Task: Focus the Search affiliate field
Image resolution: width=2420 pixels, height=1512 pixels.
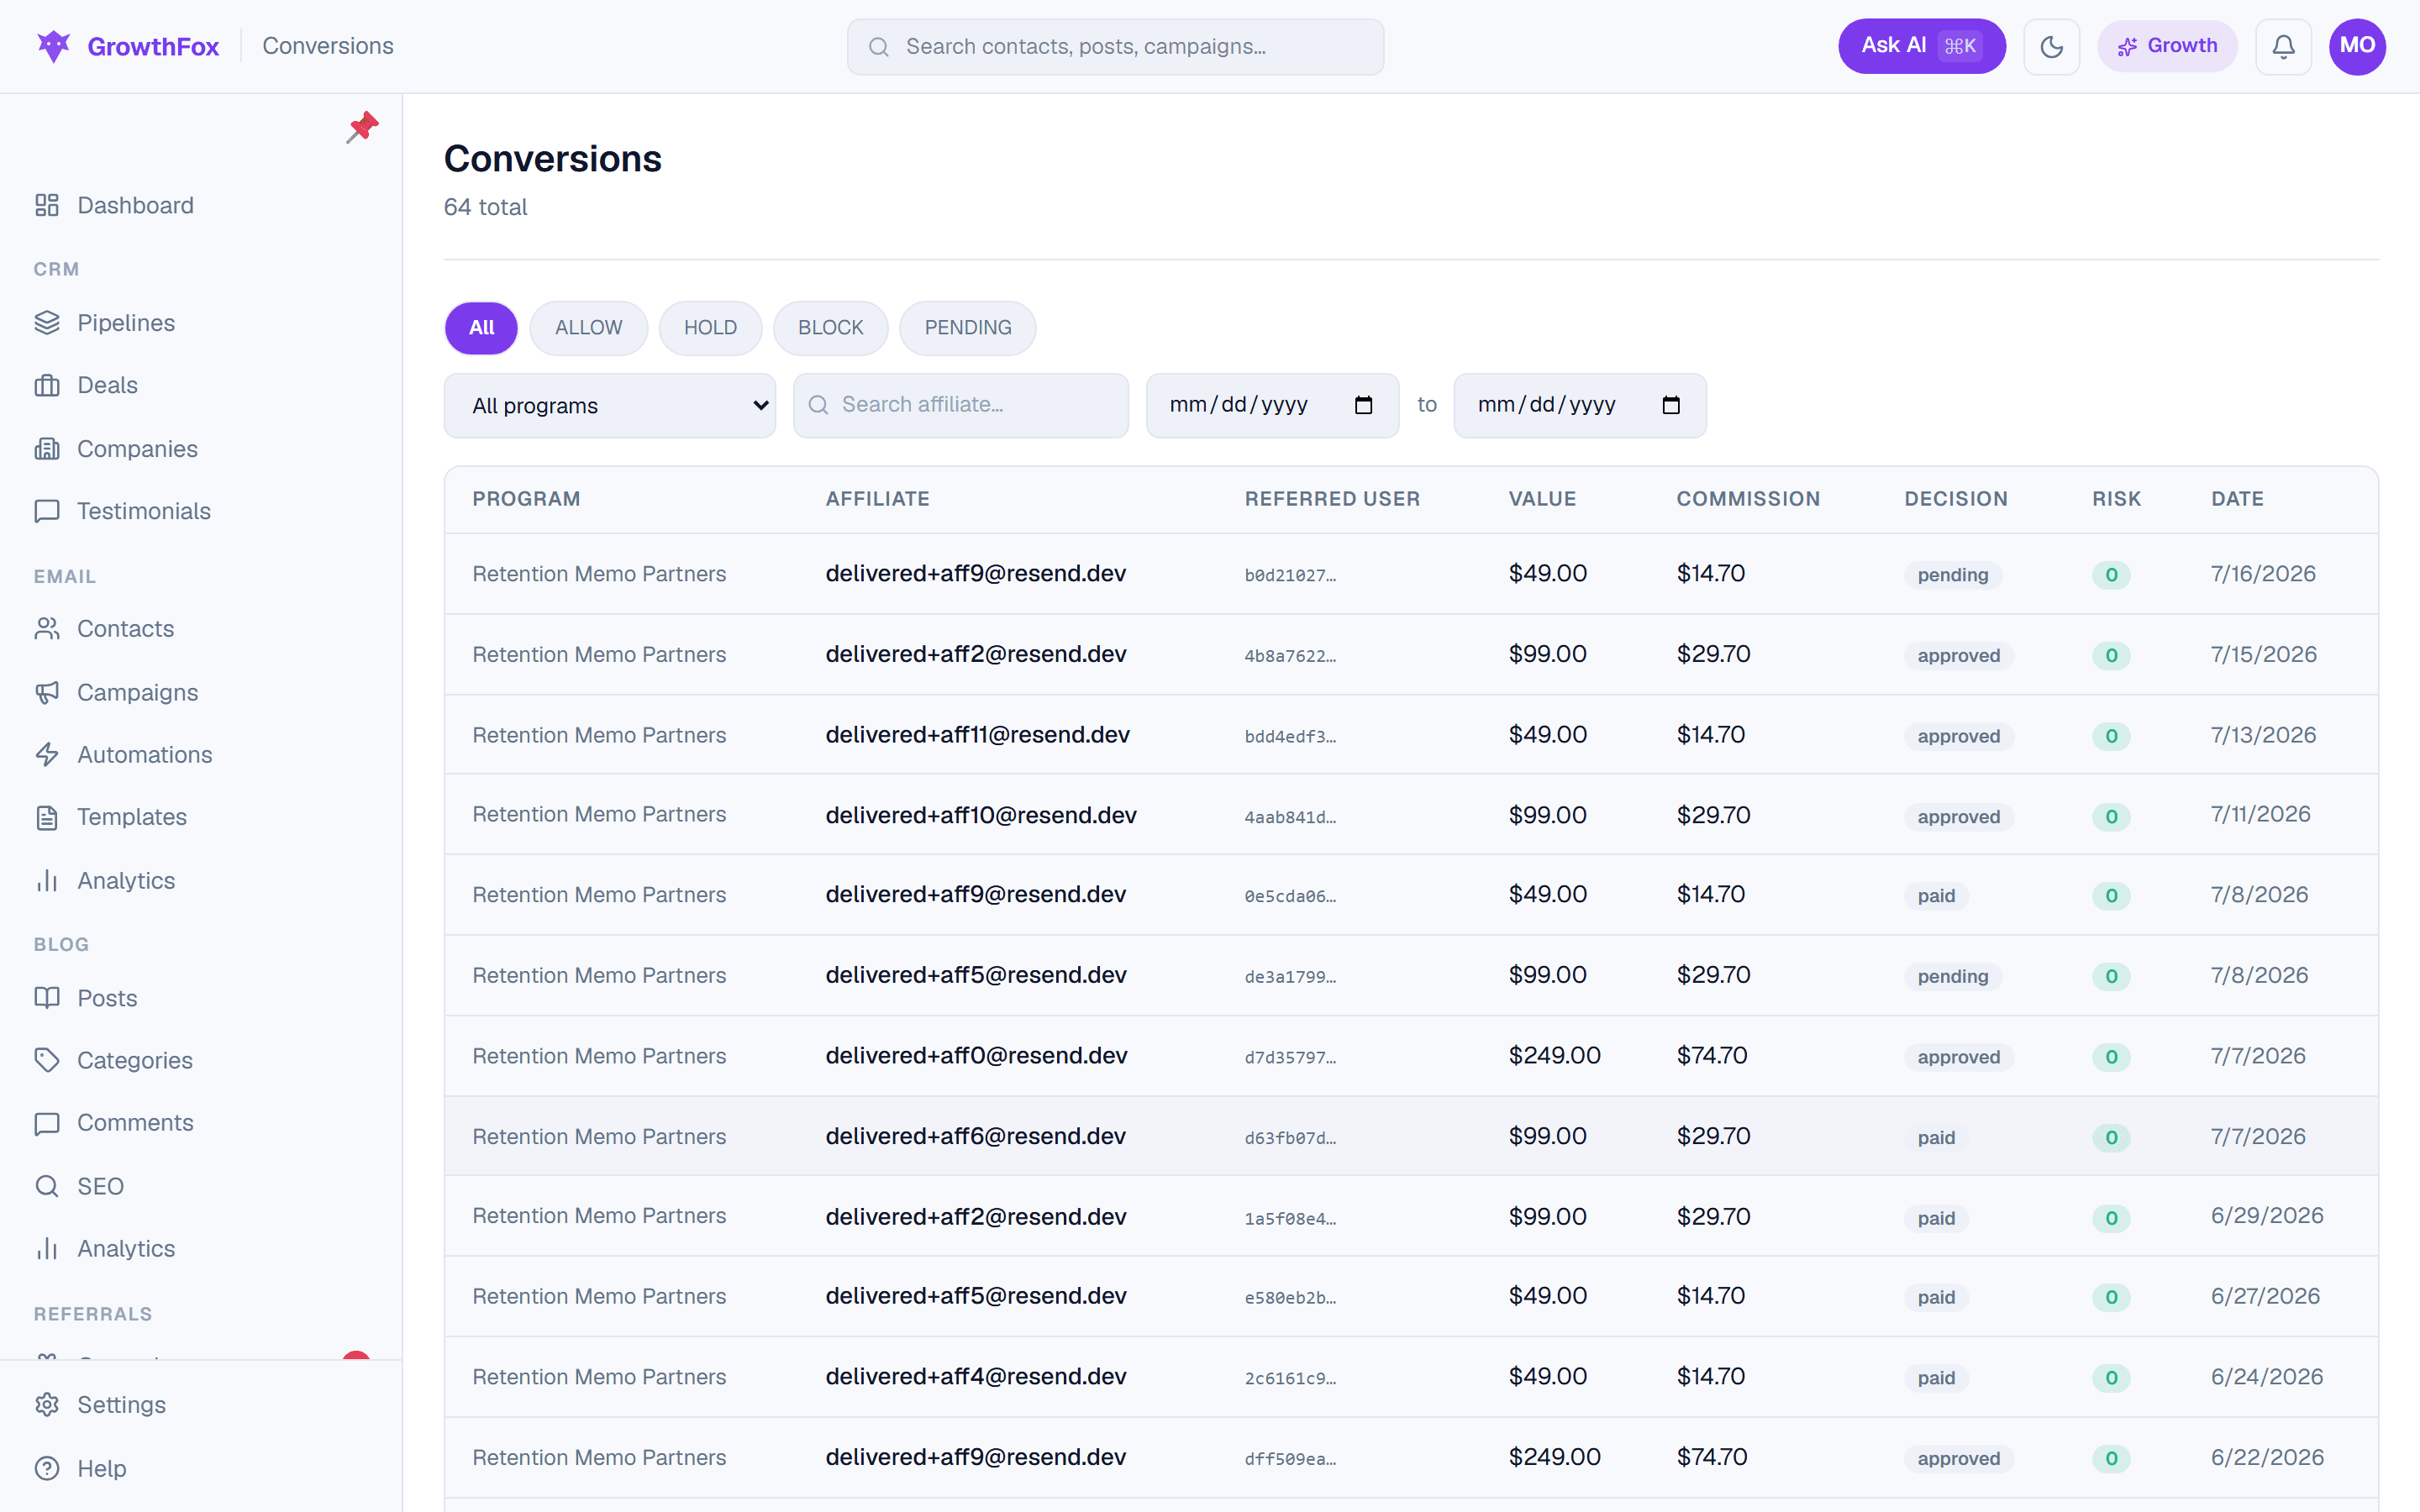Action: (960, 405)
